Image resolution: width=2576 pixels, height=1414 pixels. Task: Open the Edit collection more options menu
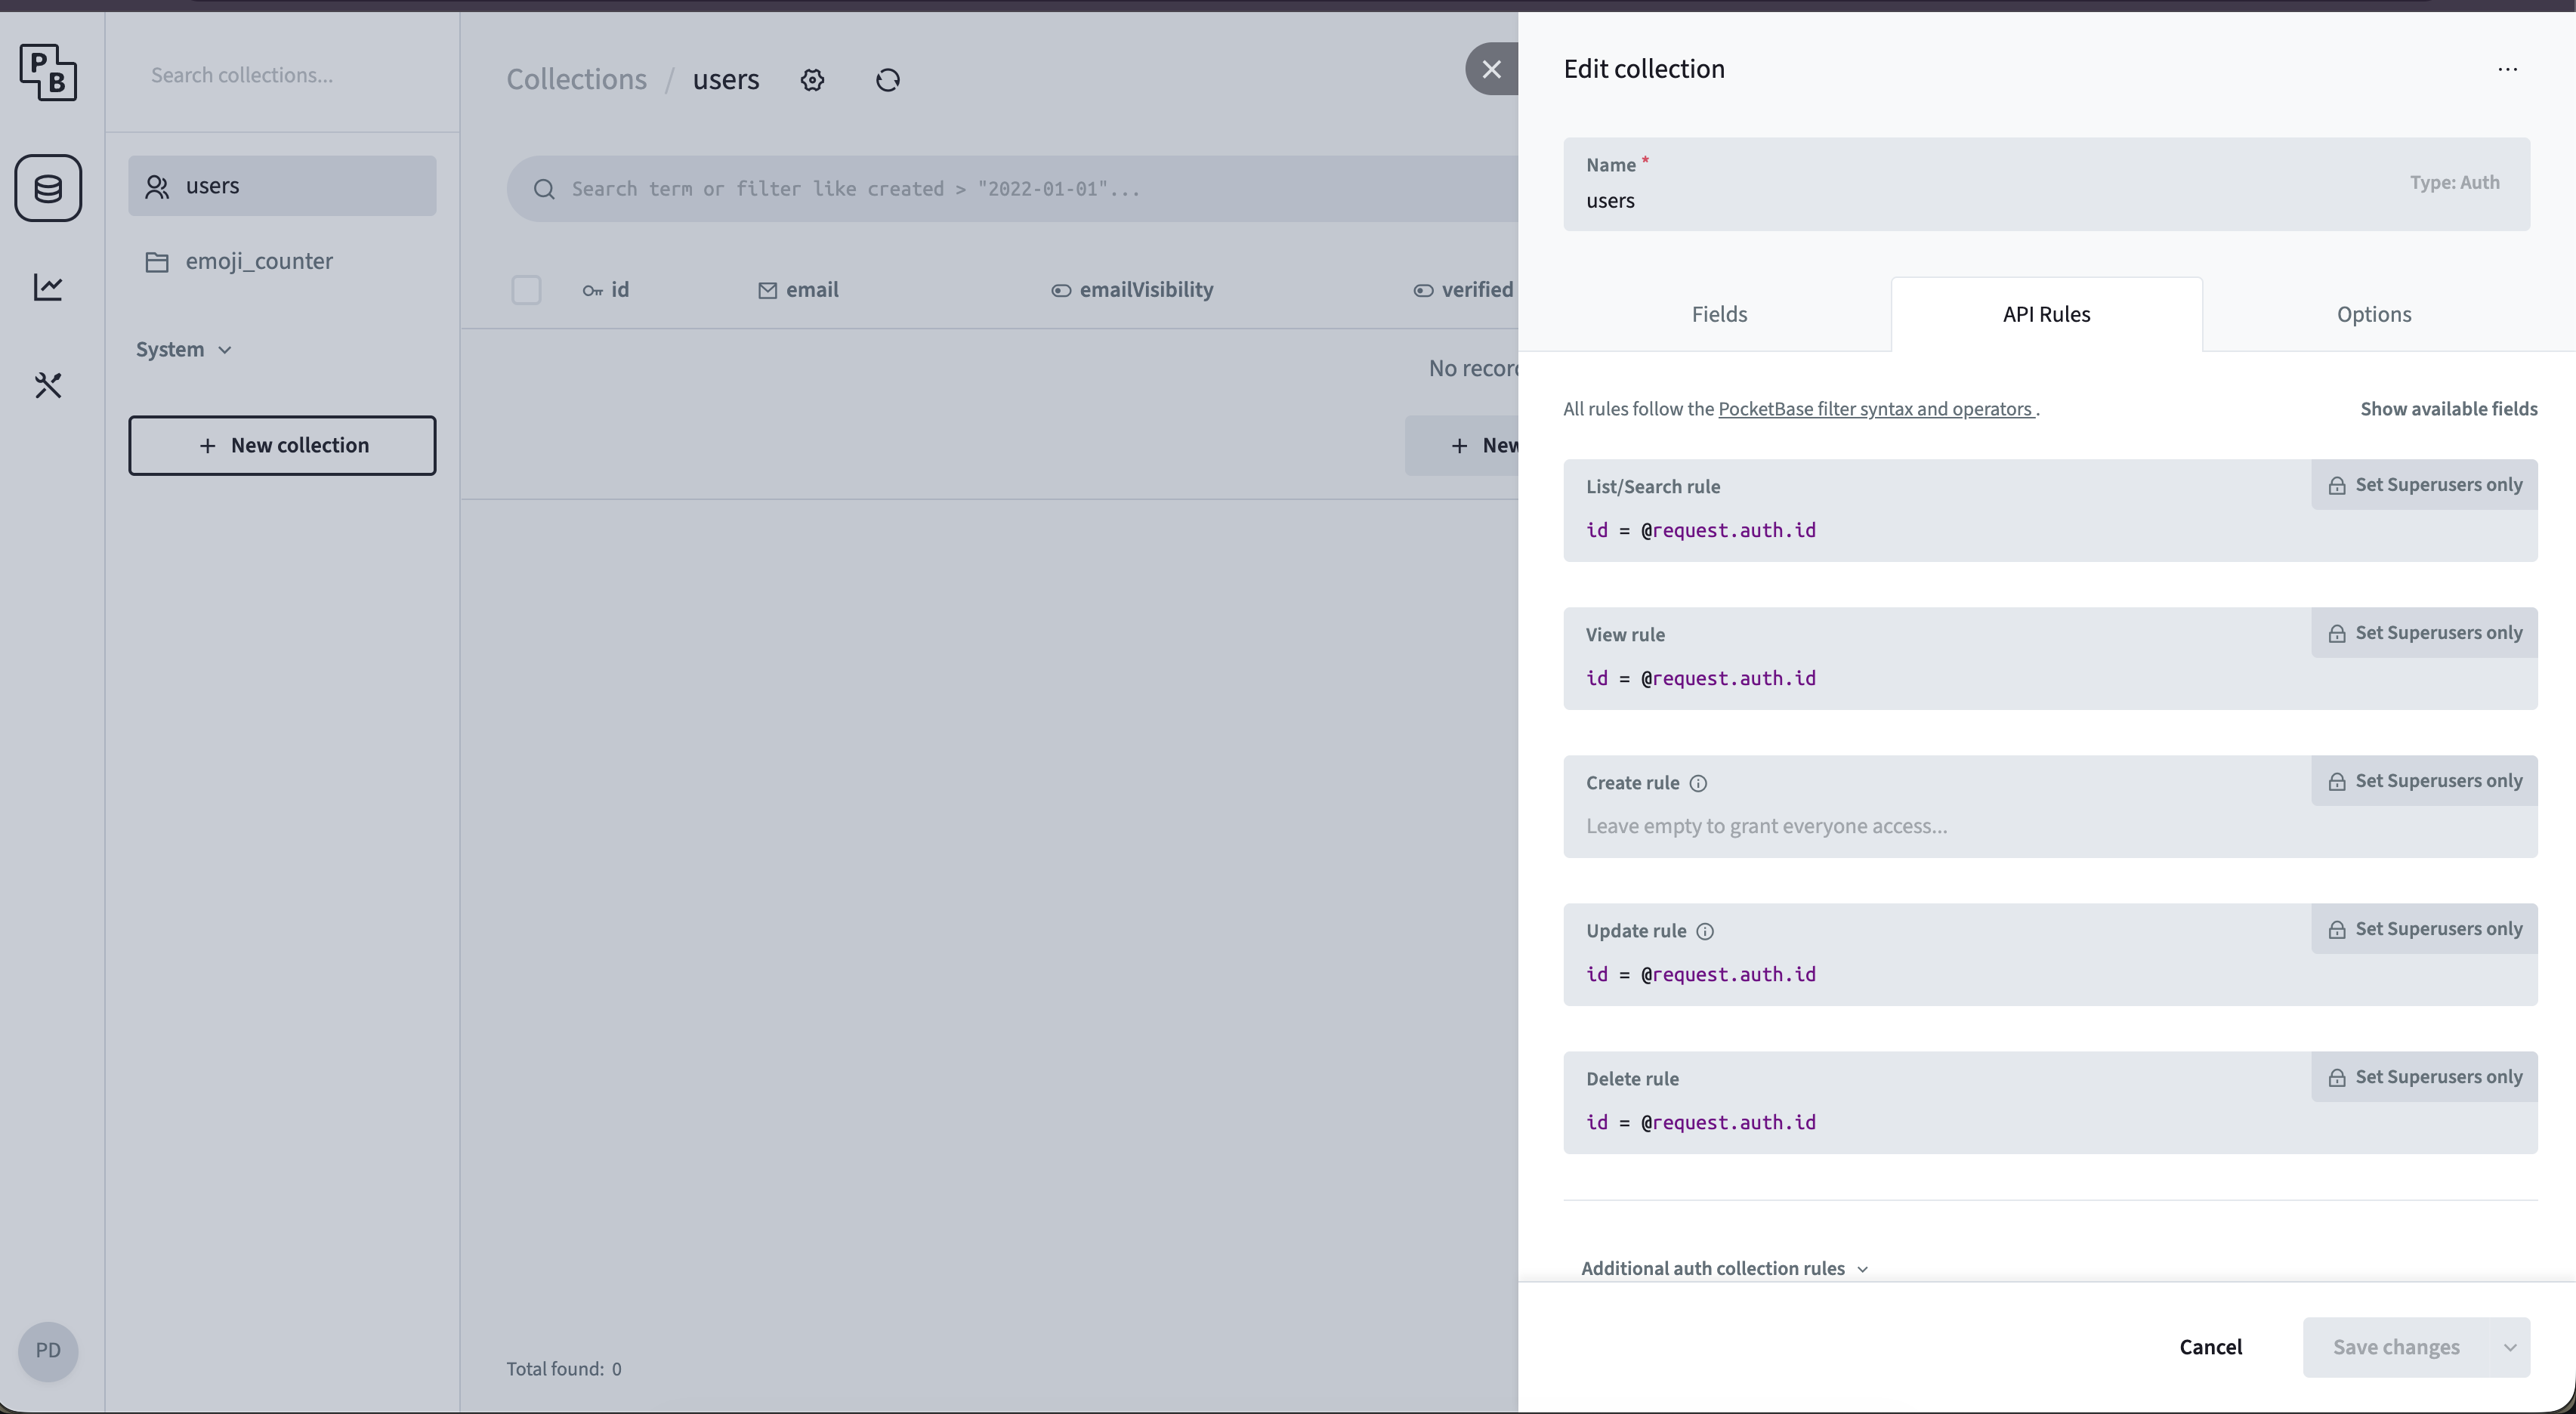point(2508,68)
